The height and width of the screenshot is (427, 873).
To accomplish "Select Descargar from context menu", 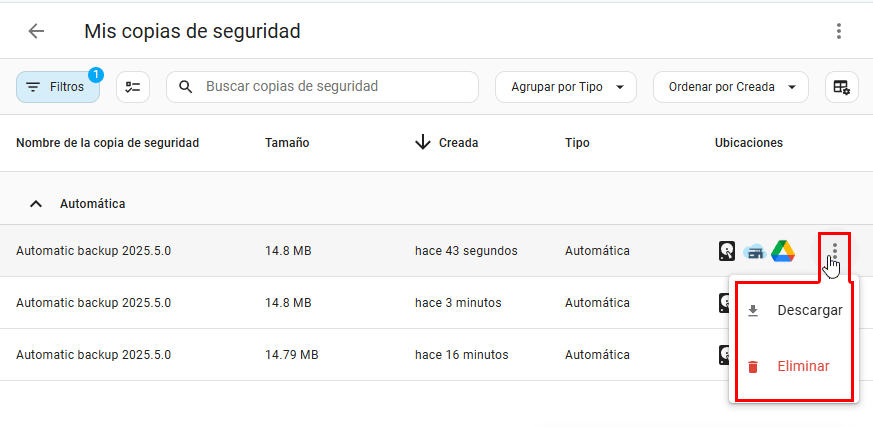I will pos(809,310).
